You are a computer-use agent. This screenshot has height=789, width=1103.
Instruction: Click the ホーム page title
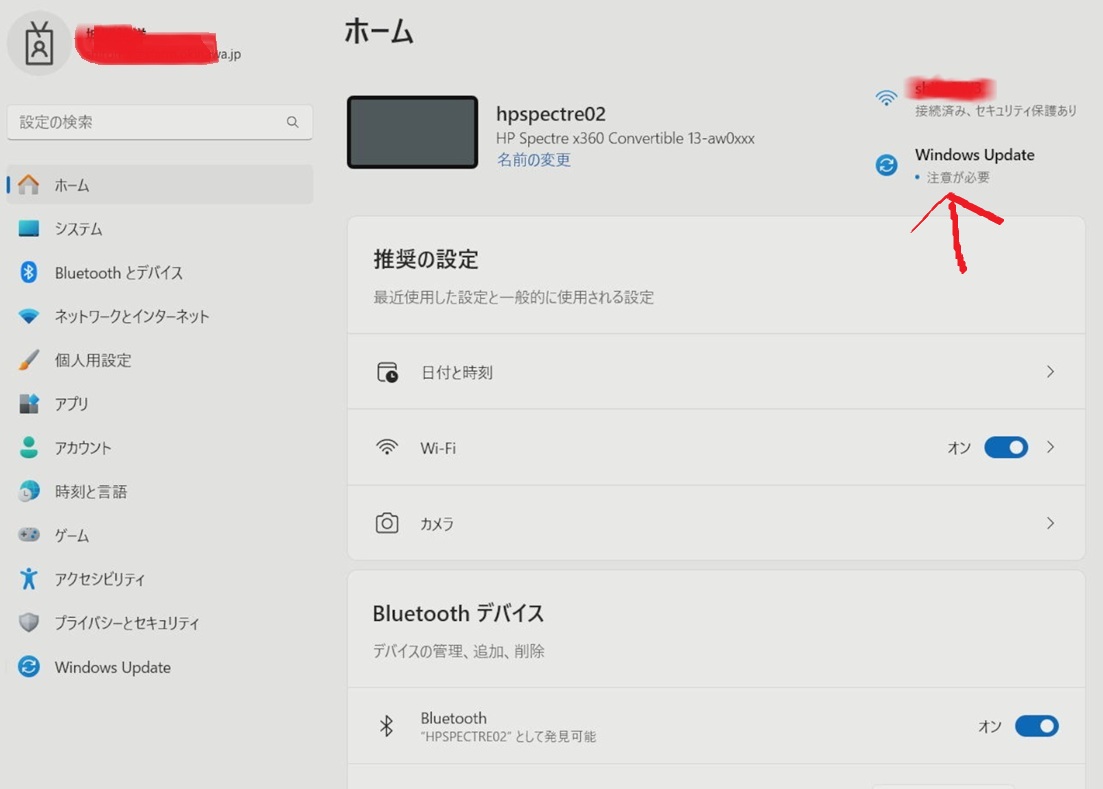[378, 32]
